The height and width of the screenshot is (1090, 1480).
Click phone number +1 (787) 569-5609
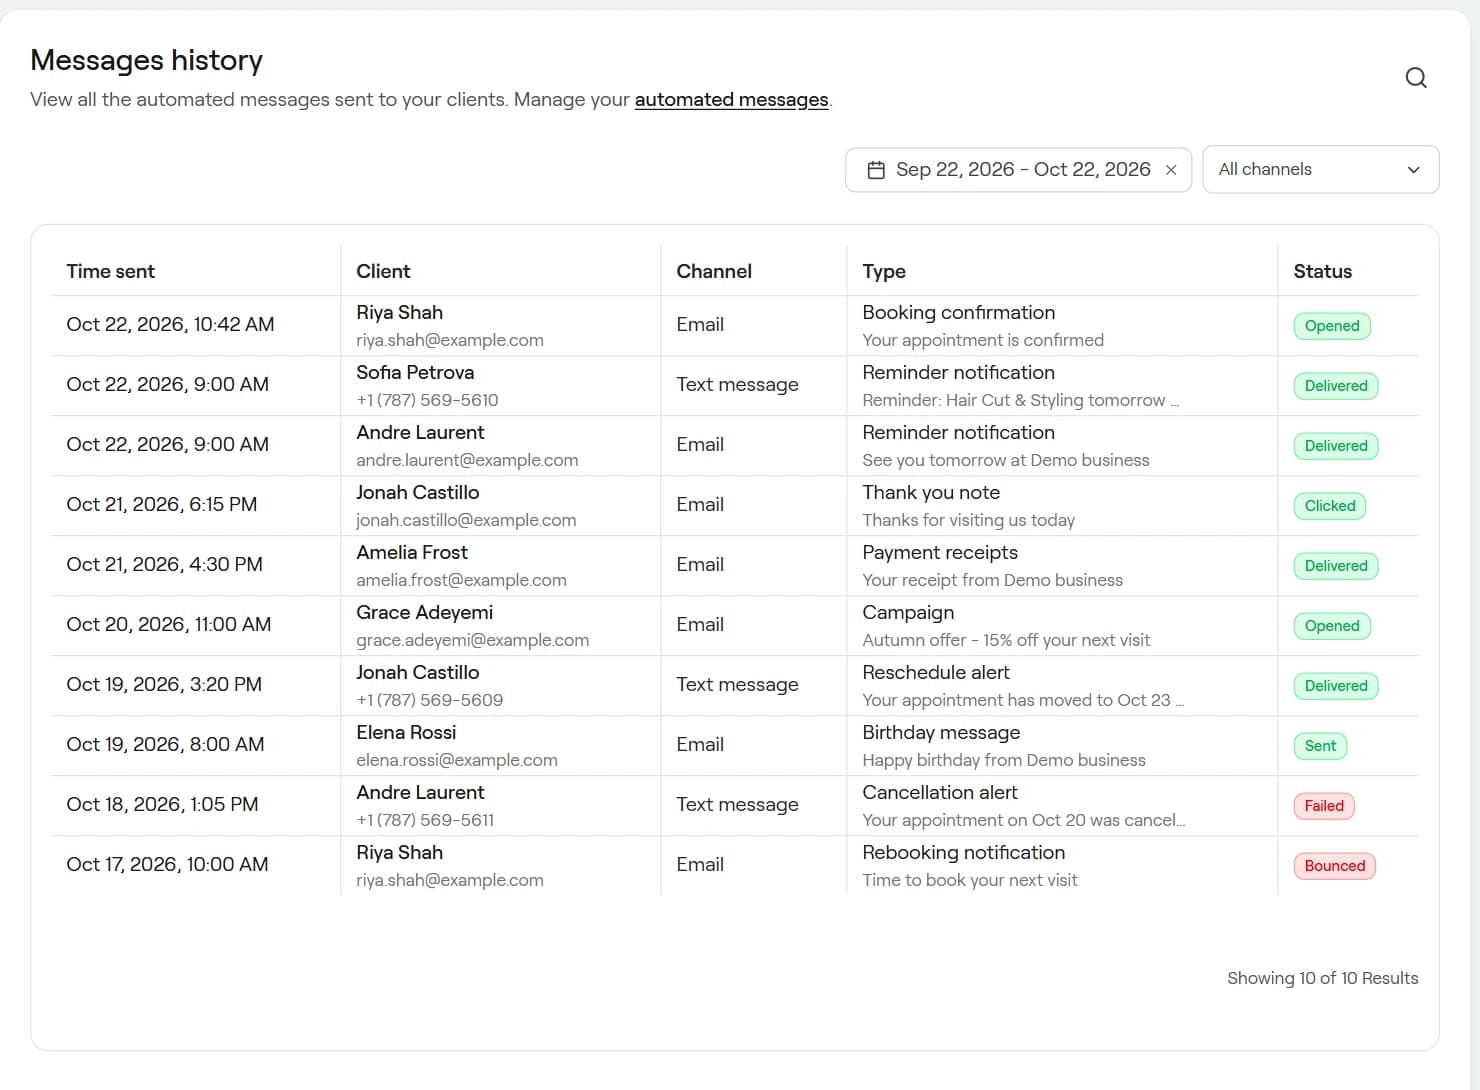[429, 700]
